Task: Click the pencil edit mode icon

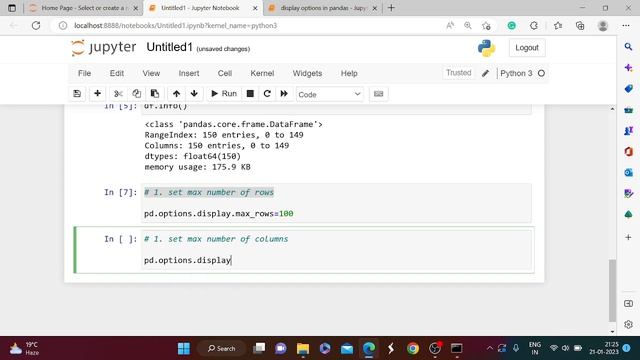Action: [485, 73]
